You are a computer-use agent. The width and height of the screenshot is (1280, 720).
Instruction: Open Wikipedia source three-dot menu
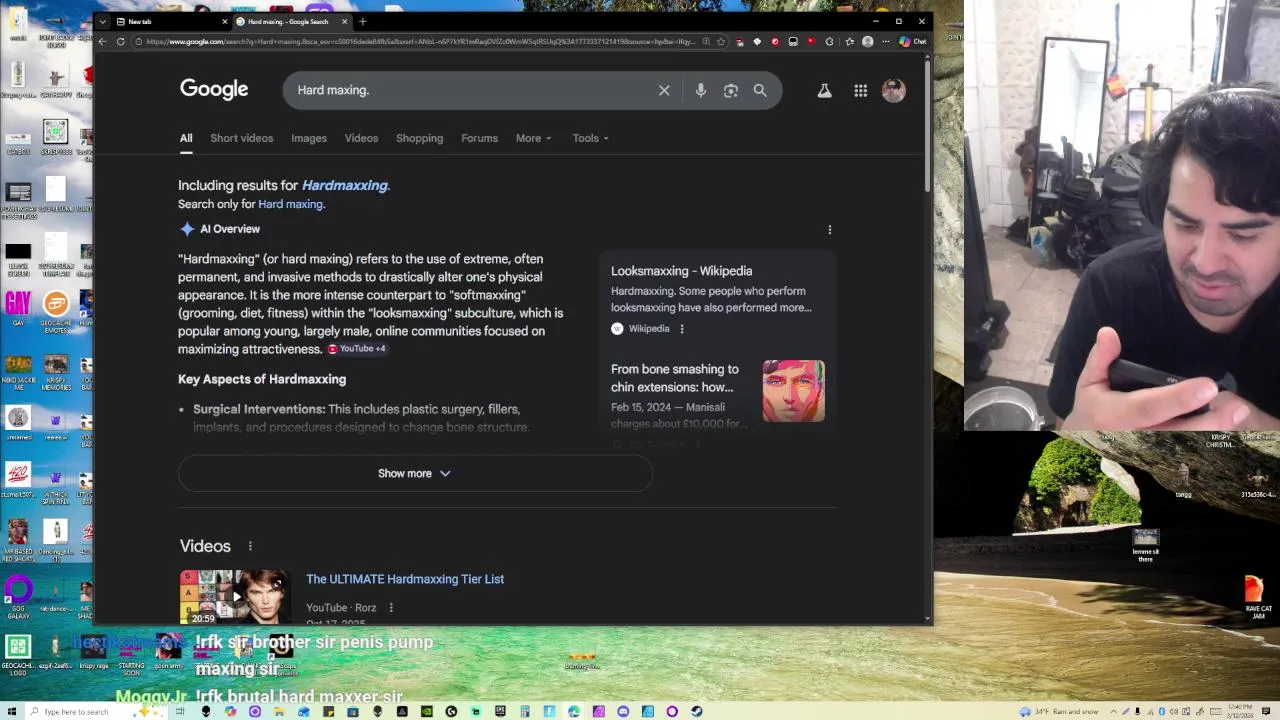(682, 329)
